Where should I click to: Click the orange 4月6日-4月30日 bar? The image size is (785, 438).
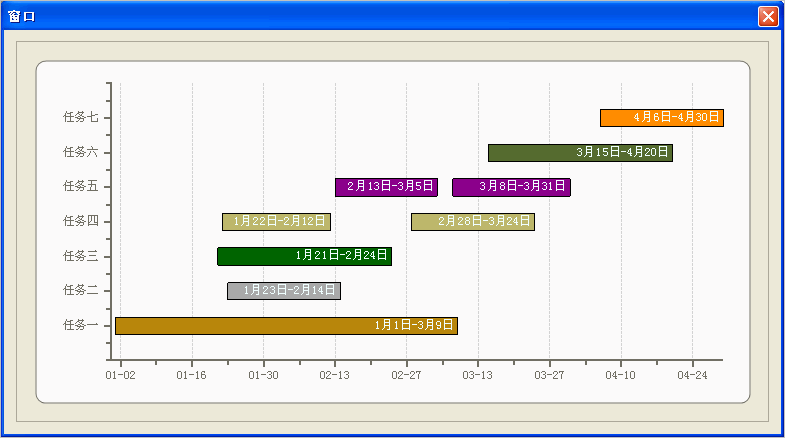point(661,118)
